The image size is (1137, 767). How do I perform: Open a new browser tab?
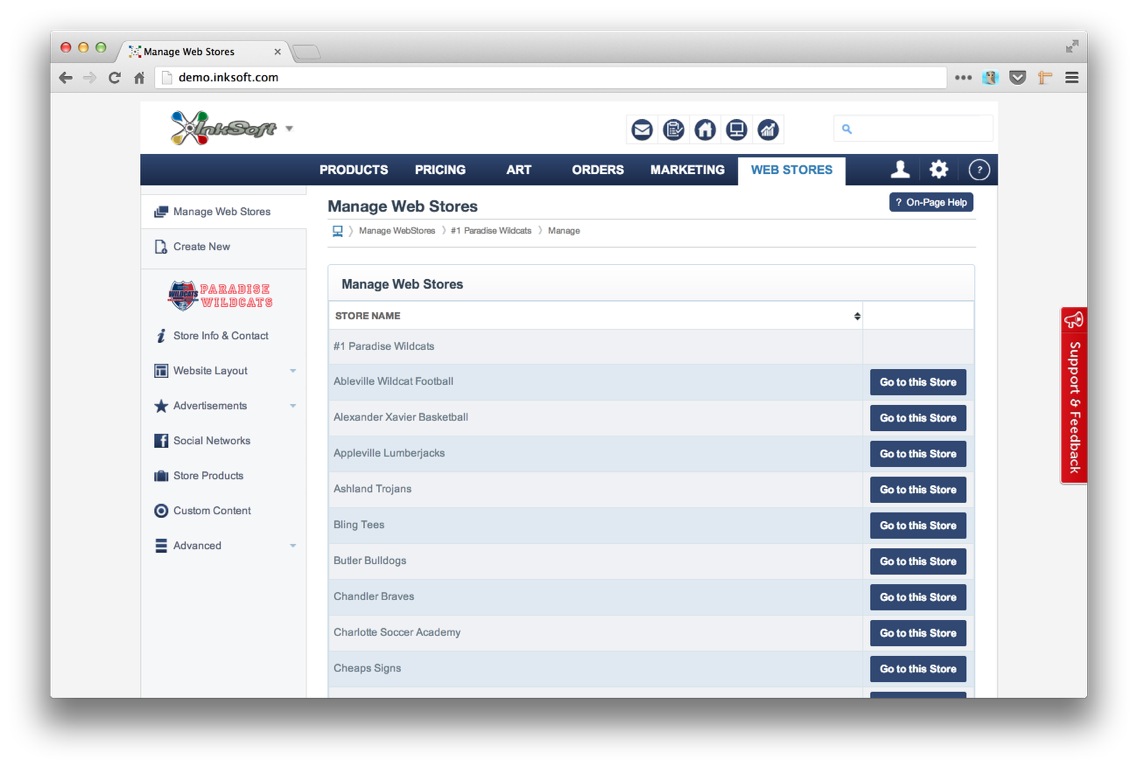306,51
